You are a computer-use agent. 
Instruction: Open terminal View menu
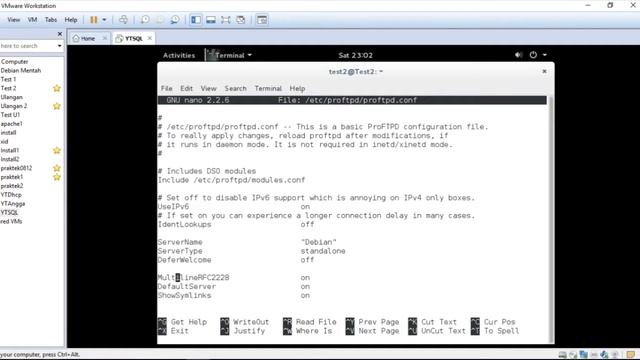coord(209,88)
